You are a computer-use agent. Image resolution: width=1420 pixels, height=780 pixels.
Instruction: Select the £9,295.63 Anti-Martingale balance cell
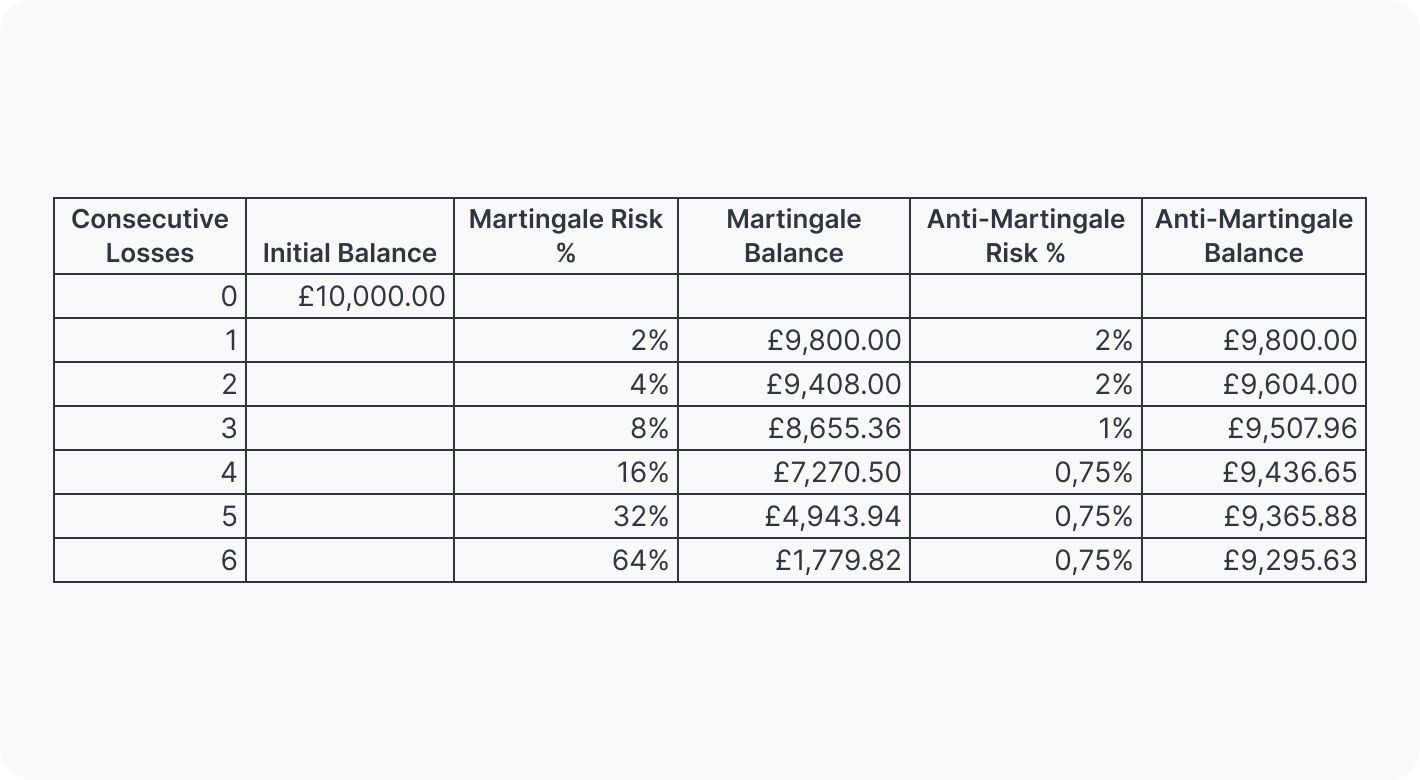click(1289, 561)
